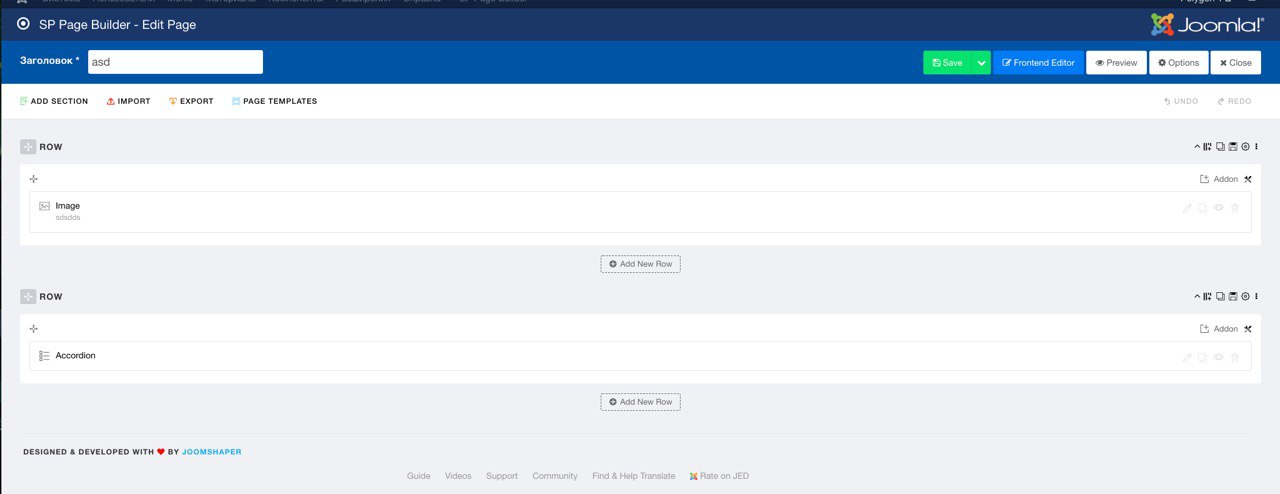Click the green Save button

coord(947,62)
